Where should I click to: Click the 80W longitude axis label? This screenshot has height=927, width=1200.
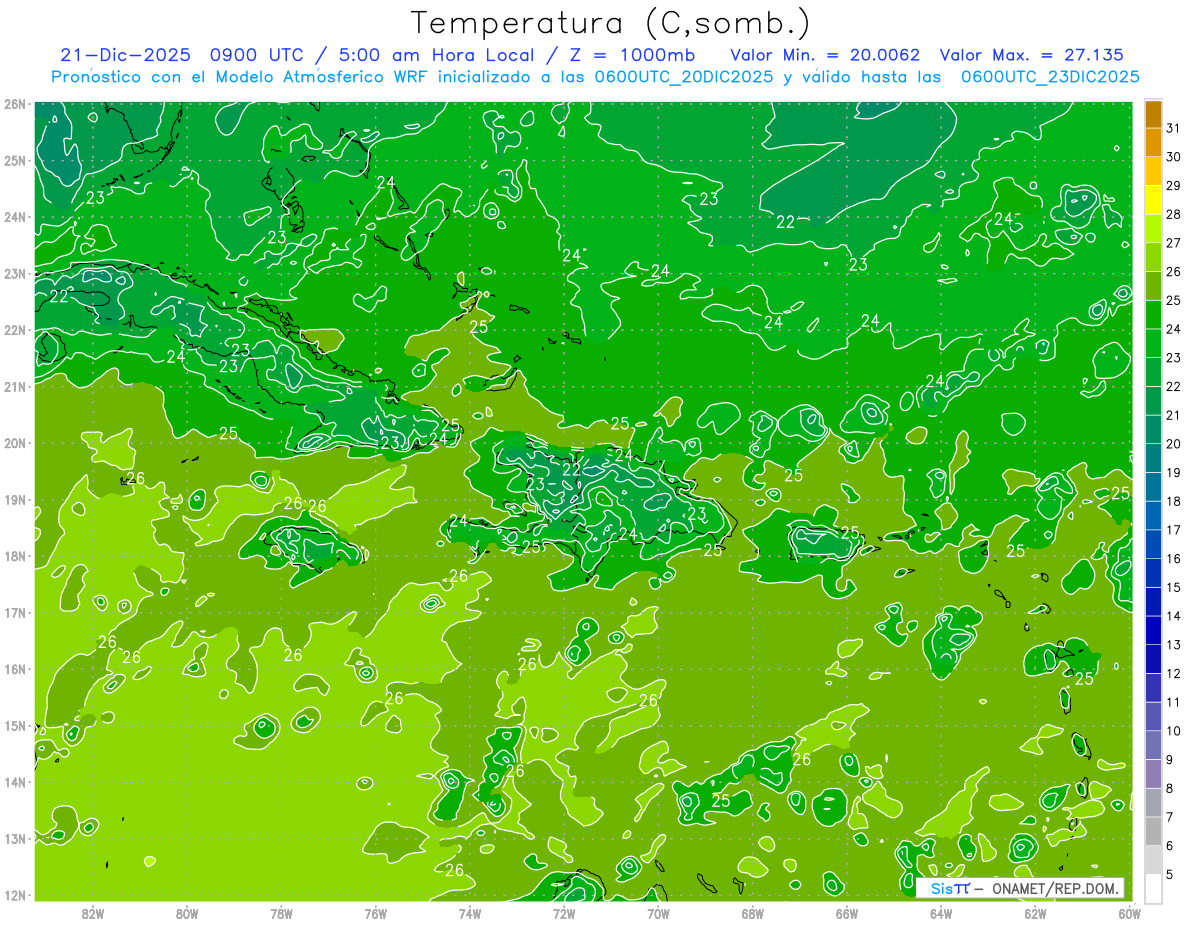point(187,913)
